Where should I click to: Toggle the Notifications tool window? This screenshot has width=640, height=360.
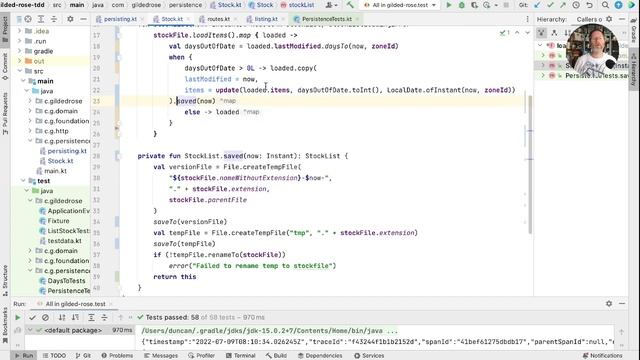point(602,356)
